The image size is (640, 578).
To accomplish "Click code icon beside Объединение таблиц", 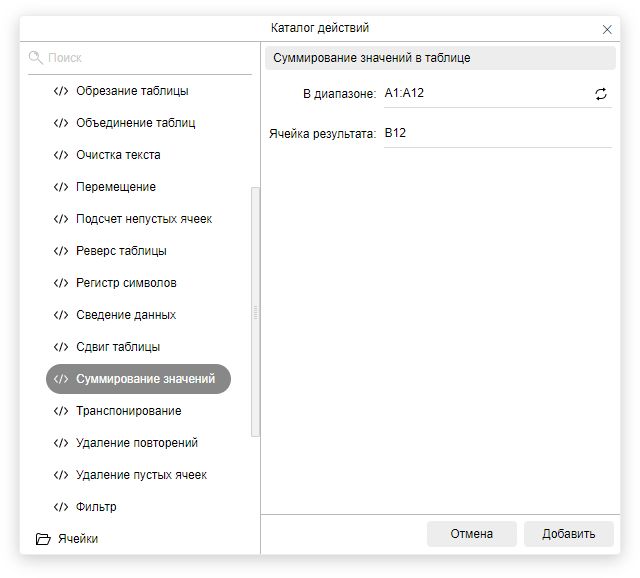I will coord(61,123).
